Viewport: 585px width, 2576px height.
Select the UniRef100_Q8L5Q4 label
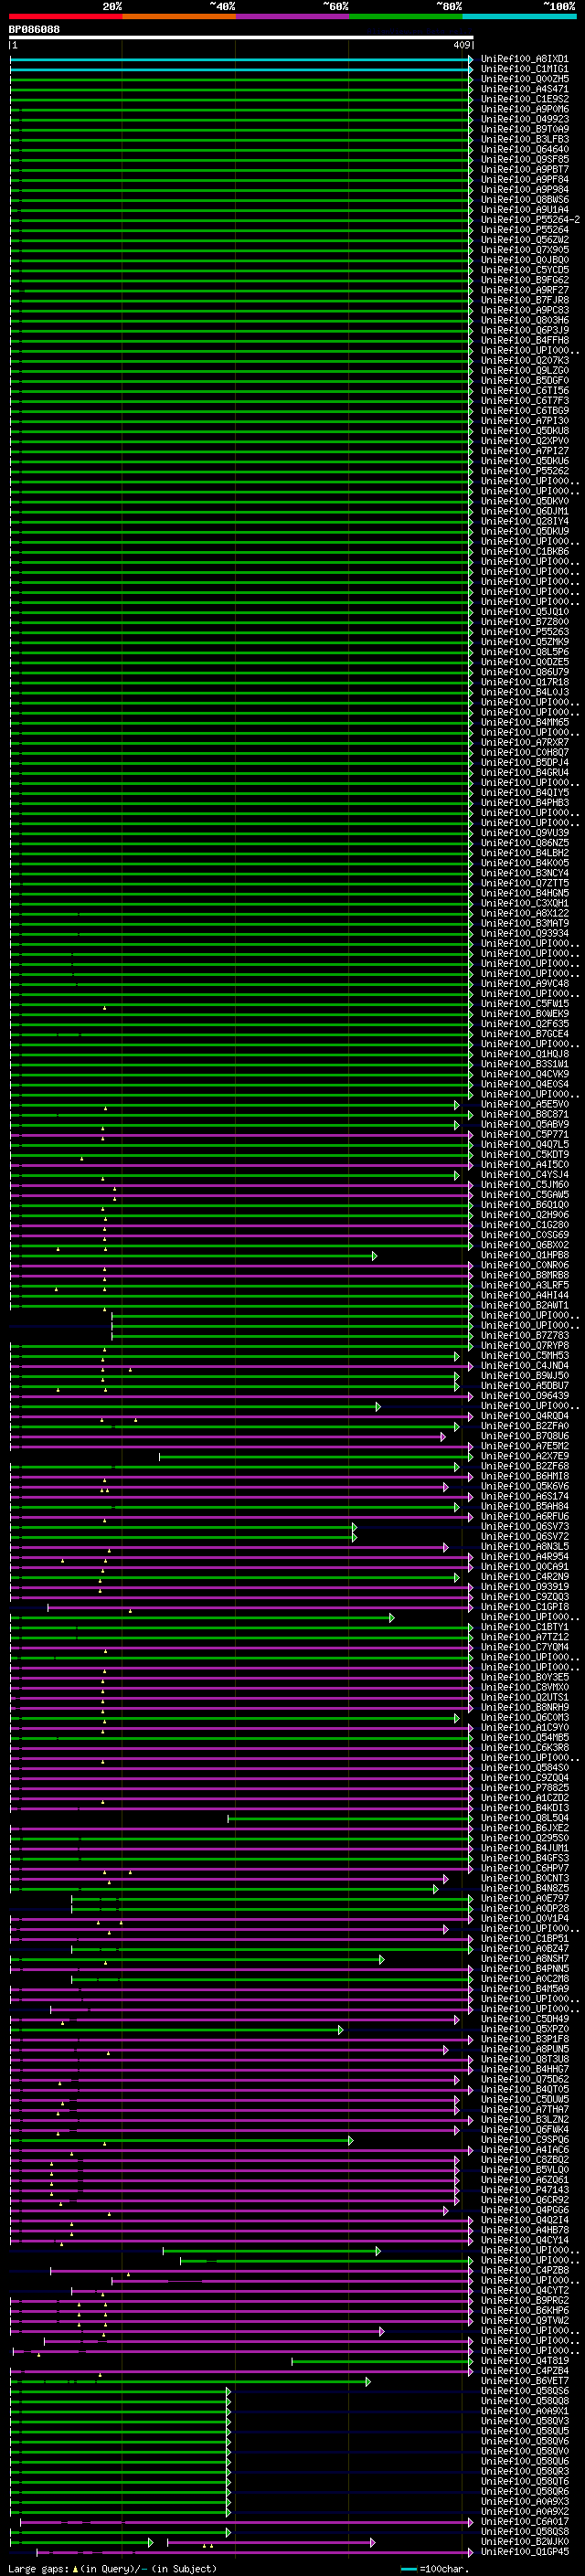[x=525, y=1819]
